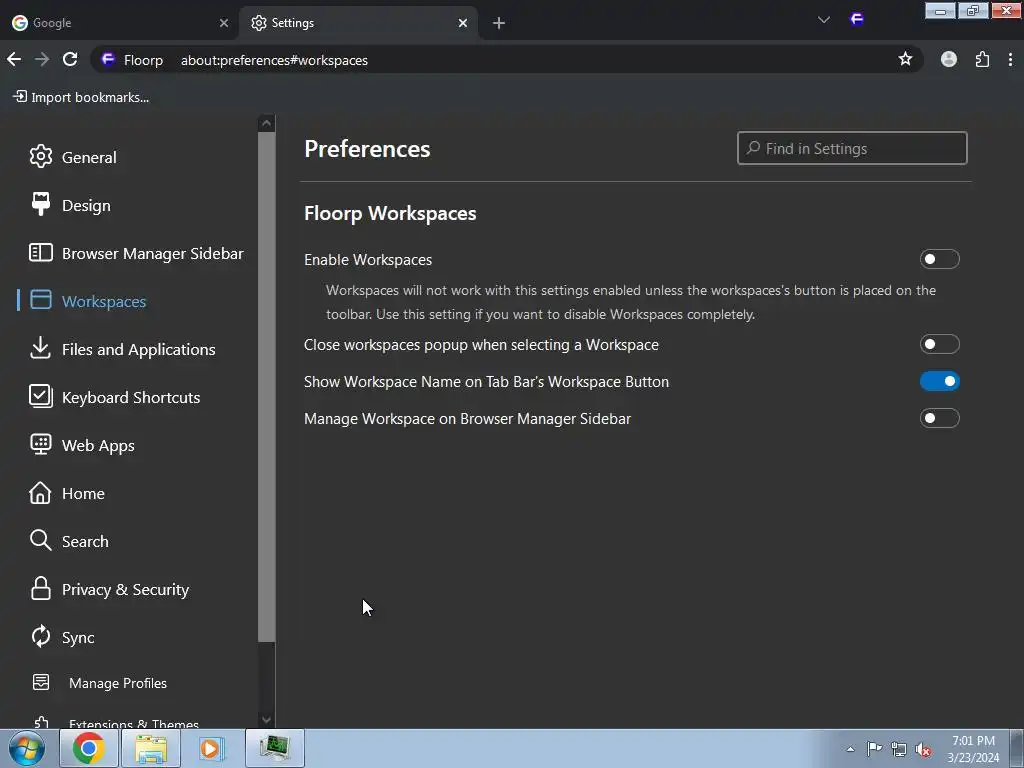Click the Files and Applications download icon
This screenshot has width=1024, height=768.
pyautogui.click(x=40, y=348)
